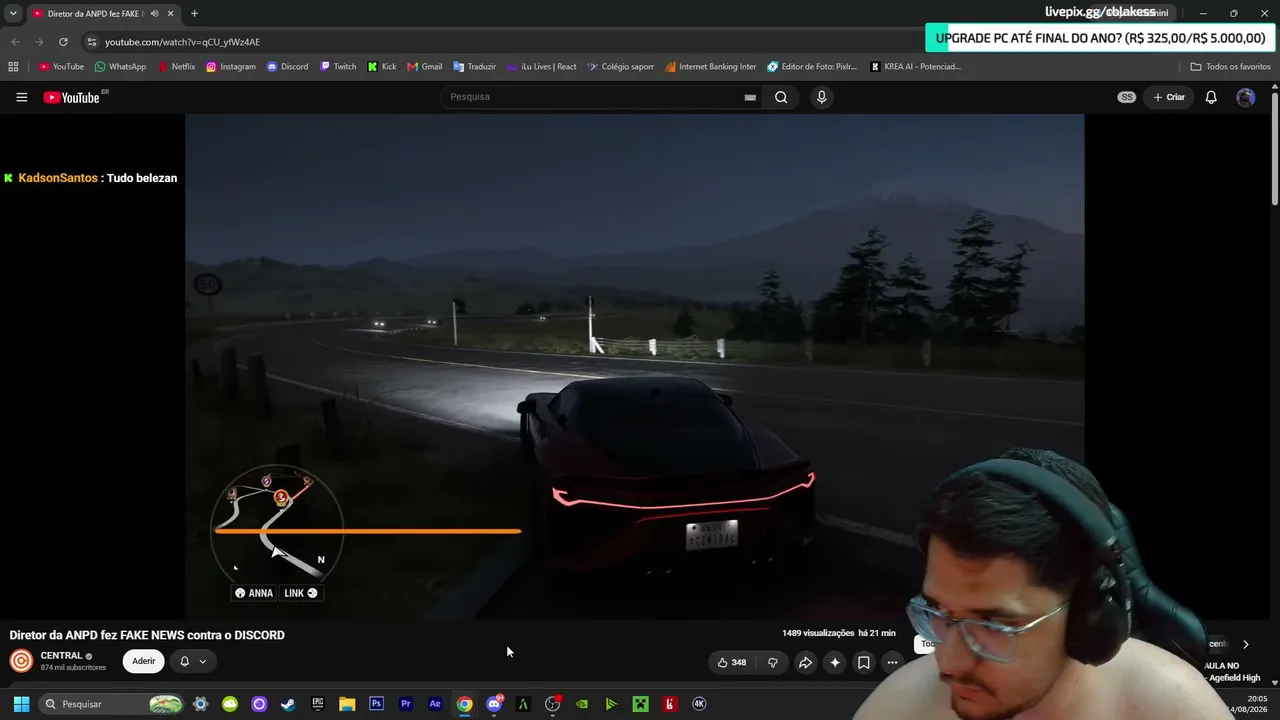The width and height of the screenshot is (1280, 720).
Task: Open the YouTube guide hamburger menu
Action: (21, 97)
